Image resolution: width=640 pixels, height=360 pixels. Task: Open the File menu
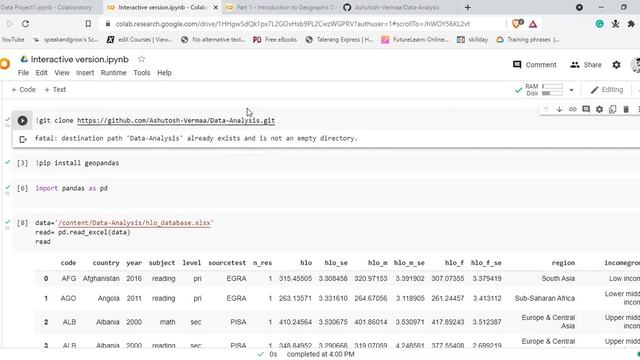tap(23, 73)
